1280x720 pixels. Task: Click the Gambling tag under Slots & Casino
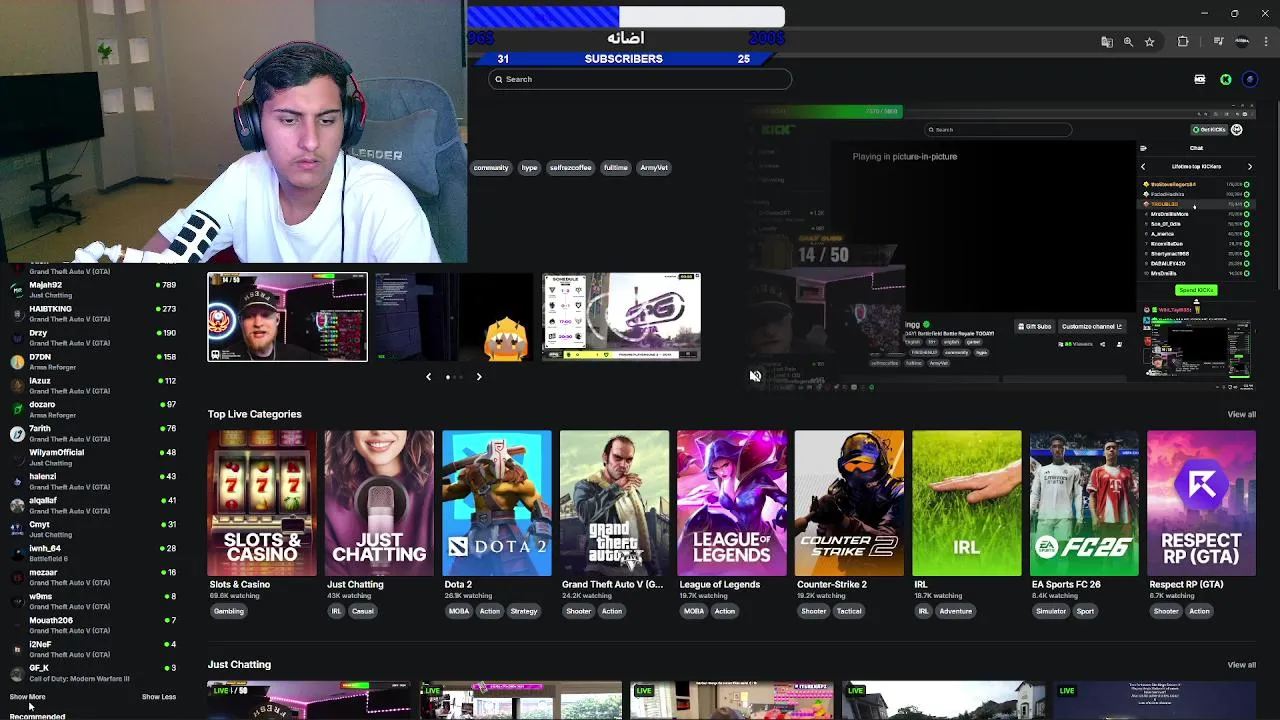tap(229, 611)
